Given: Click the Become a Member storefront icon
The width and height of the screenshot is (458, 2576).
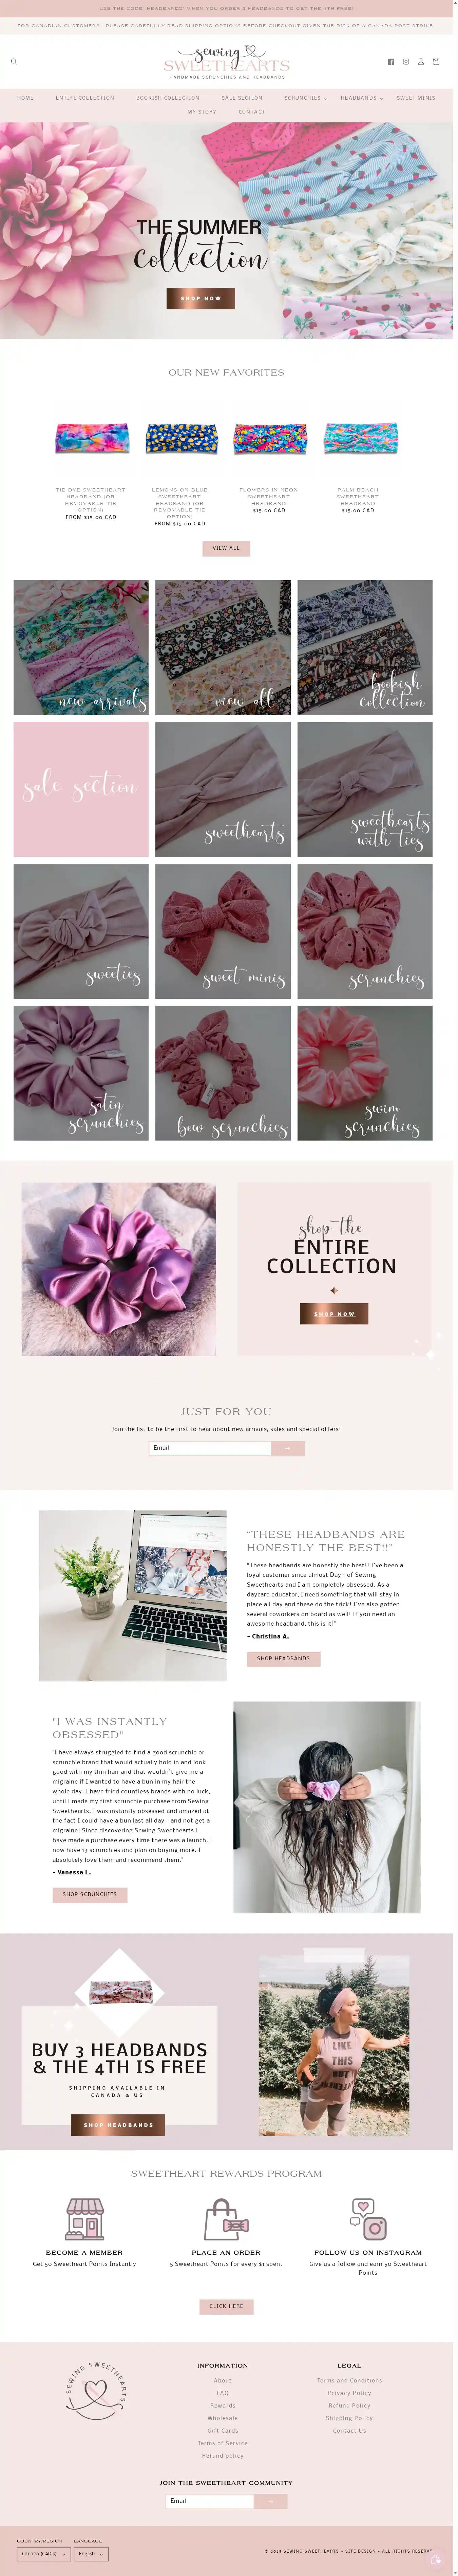Looking at the screenshot, I should coord(85,2219).
